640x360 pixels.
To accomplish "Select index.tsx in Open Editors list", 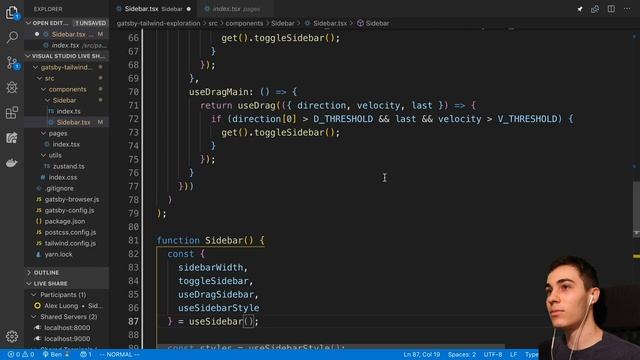I will tap(66, 45).
